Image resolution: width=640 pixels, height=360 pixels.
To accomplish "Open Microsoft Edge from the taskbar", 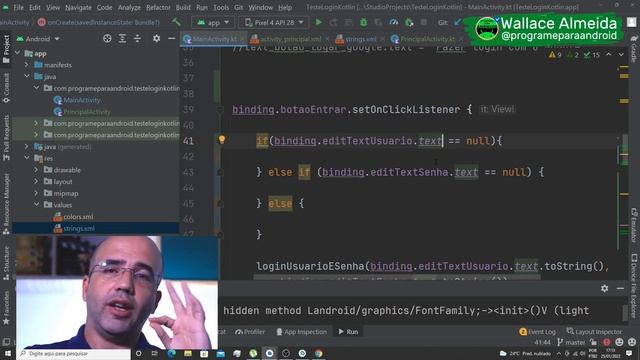I will (x=171, y=353).
